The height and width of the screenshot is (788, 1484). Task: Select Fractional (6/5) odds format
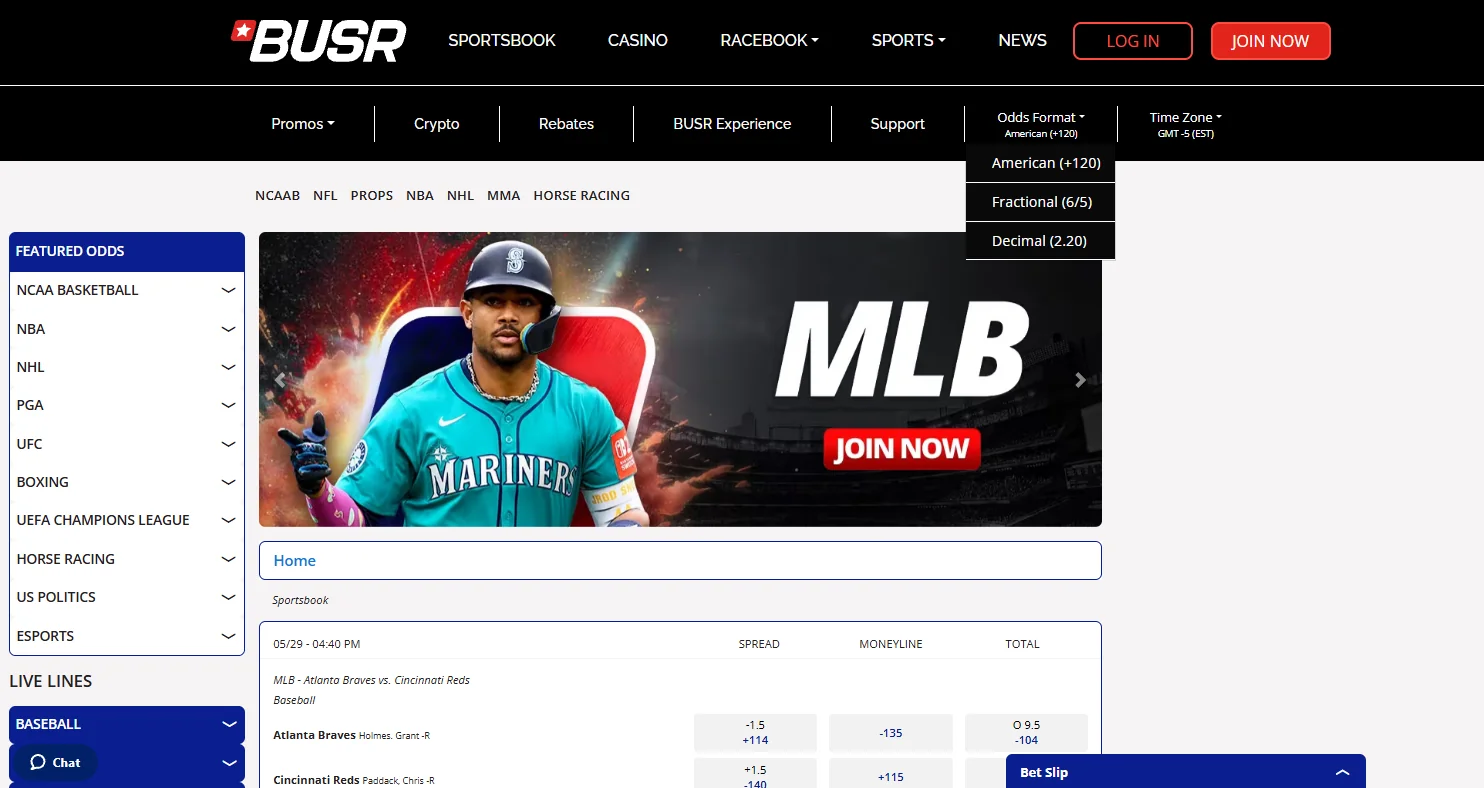(1040, 202)
